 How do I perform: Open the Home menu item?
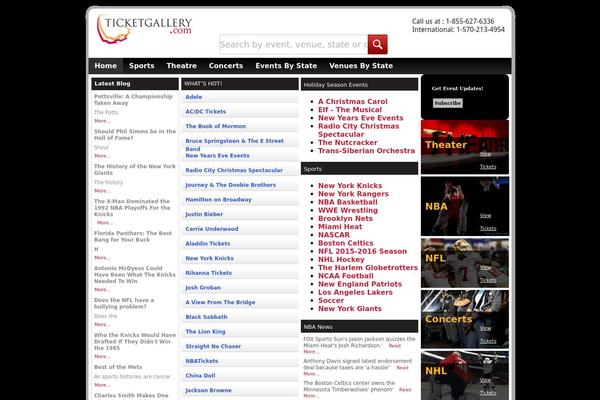tap(106, 66)
